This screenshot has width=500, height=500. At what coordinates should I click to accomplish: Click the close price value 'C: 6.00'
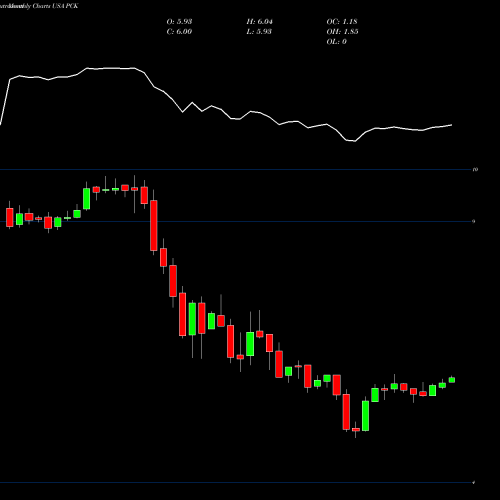(179, 32)
